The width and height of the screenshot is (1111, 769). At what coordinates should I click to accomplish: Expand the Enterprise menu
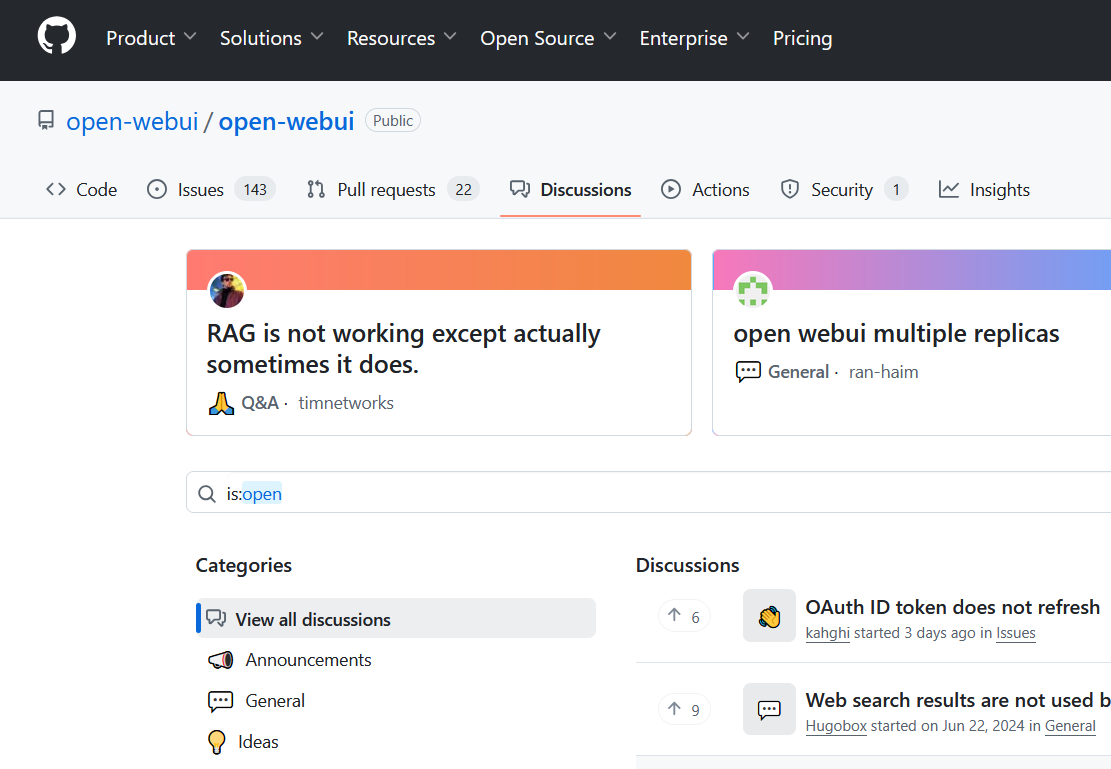coord(694,38)
